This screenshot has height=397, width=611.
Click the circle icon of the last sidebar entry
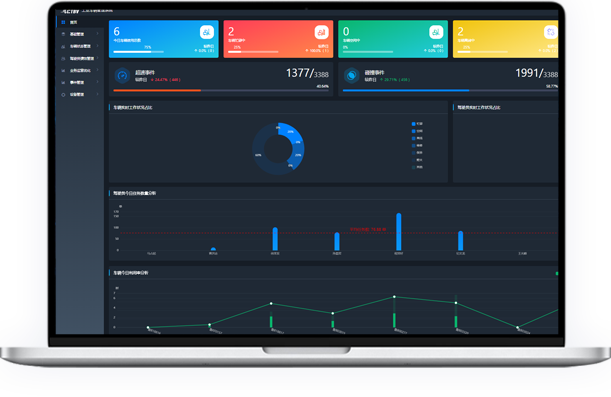pyautogui.click(x=63, y=95)
